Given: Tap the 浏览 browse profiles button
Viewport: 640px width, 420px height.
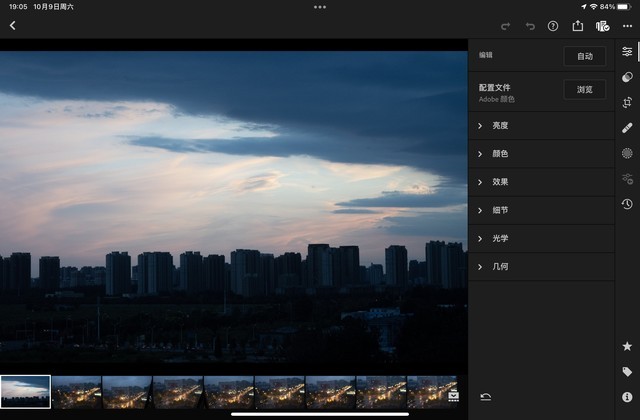Looking at the screenshot, I should coord(584,89).
